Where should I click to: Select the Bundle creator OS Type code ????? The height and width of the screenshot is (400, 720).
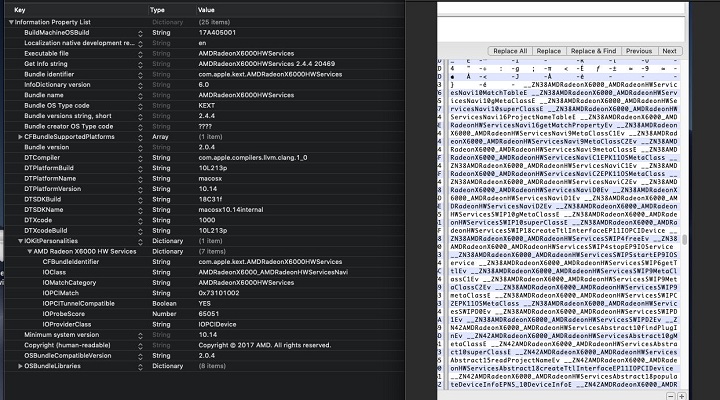(x=205, y=126)
